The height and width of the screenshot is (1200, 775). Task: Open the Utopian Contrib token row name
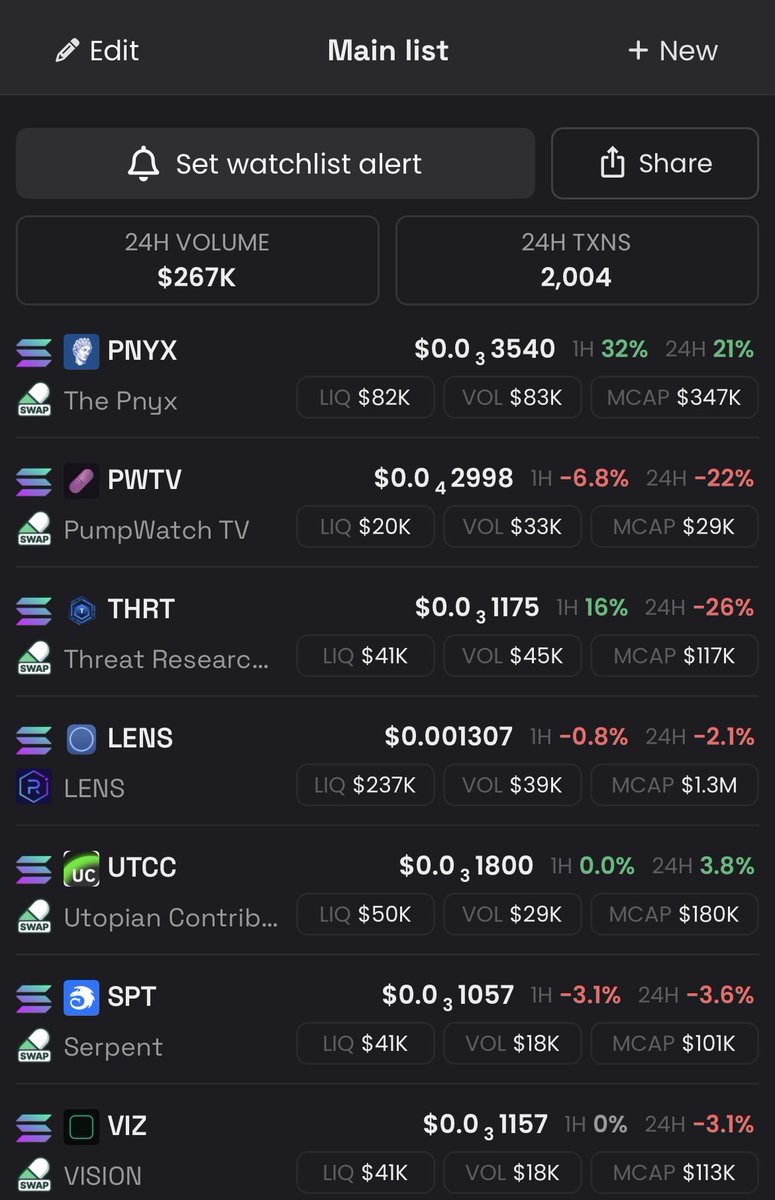tap(171, 916)
